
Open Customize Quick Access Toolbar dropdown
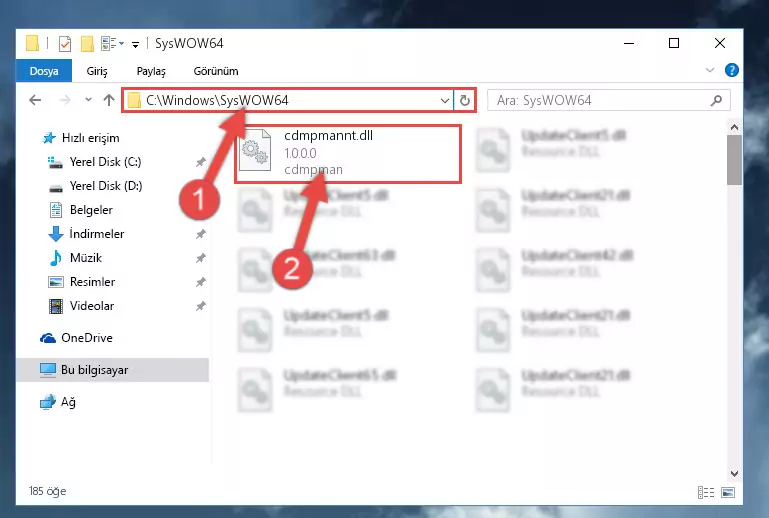pyautogui.click(x=135, y=45)
